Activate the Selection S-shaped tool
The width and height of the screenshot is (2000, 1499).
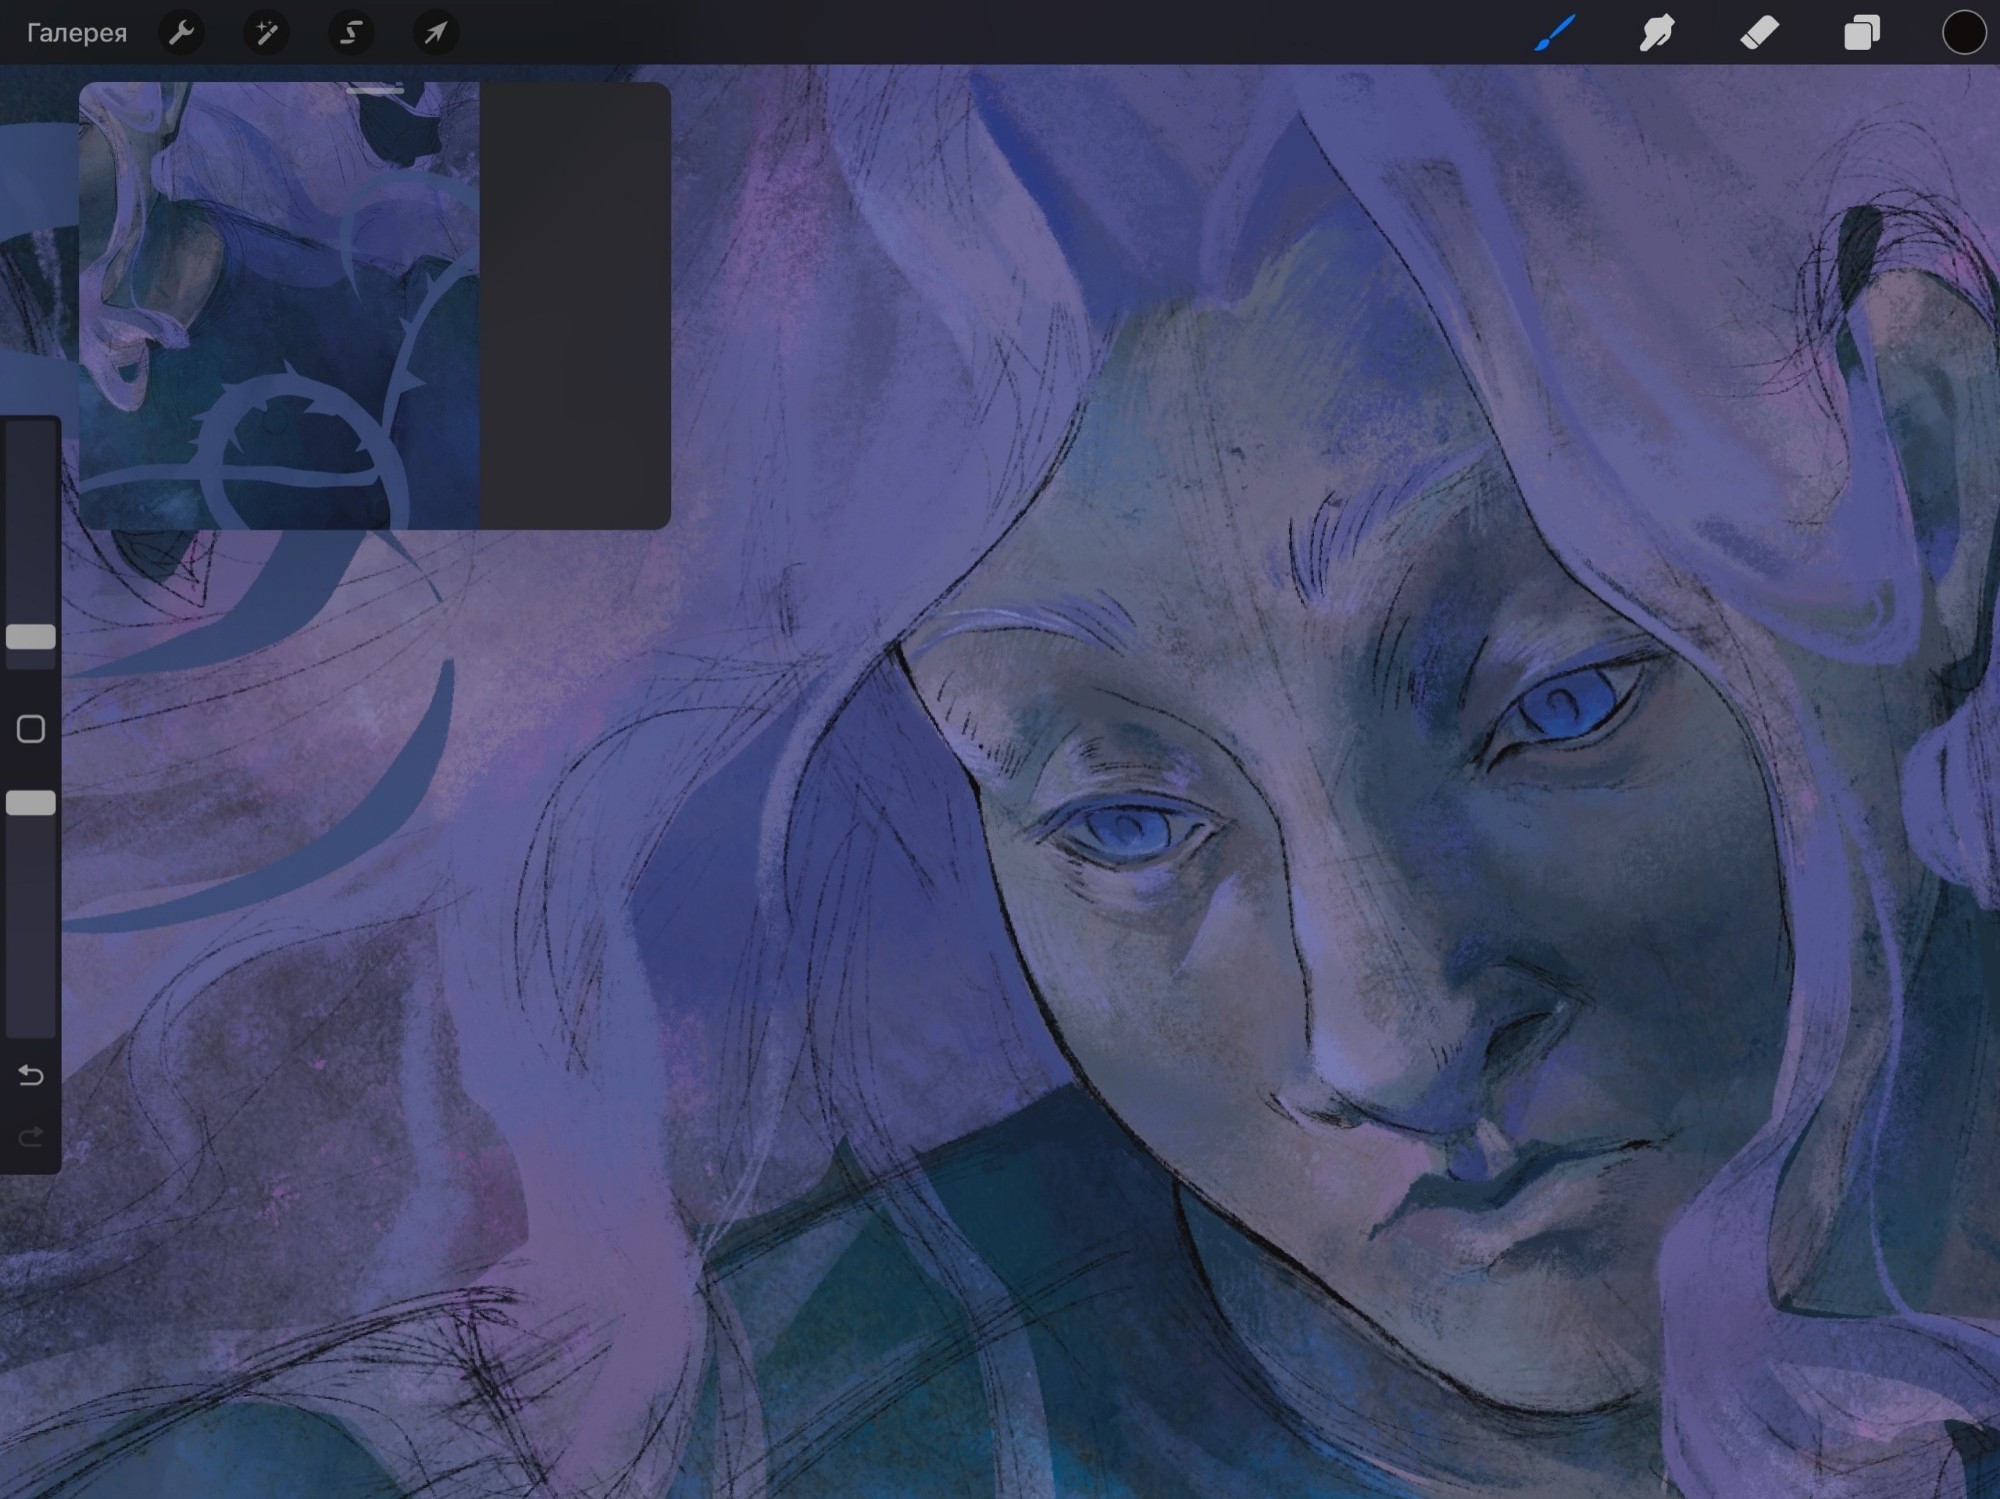tap(351, 33)
